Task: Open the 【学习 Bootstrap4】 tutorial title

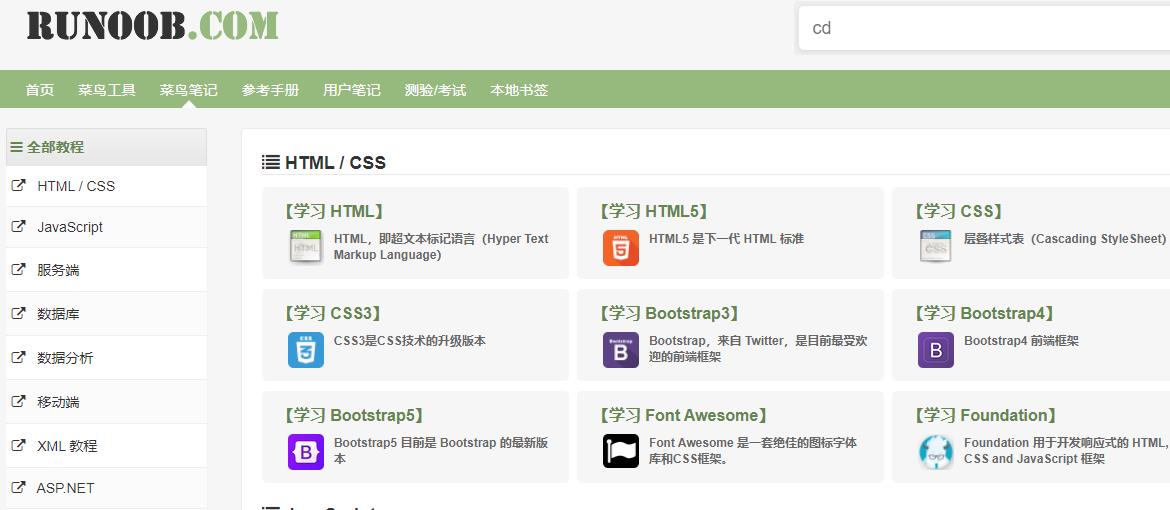Action: pos(984,314)
